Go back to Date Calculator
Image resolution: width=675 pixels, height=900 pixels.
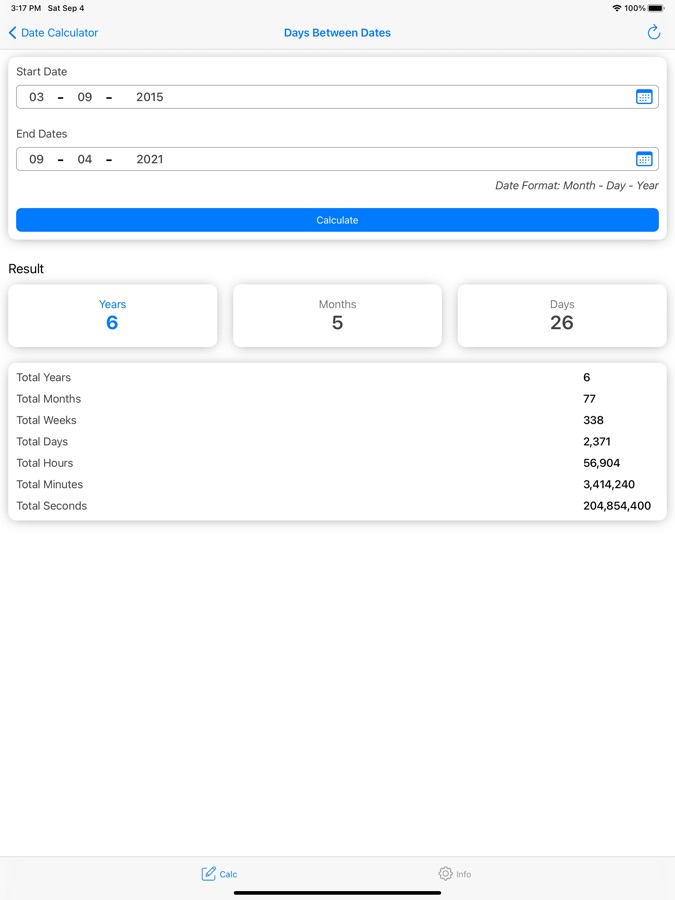click(x=58, y=33)
